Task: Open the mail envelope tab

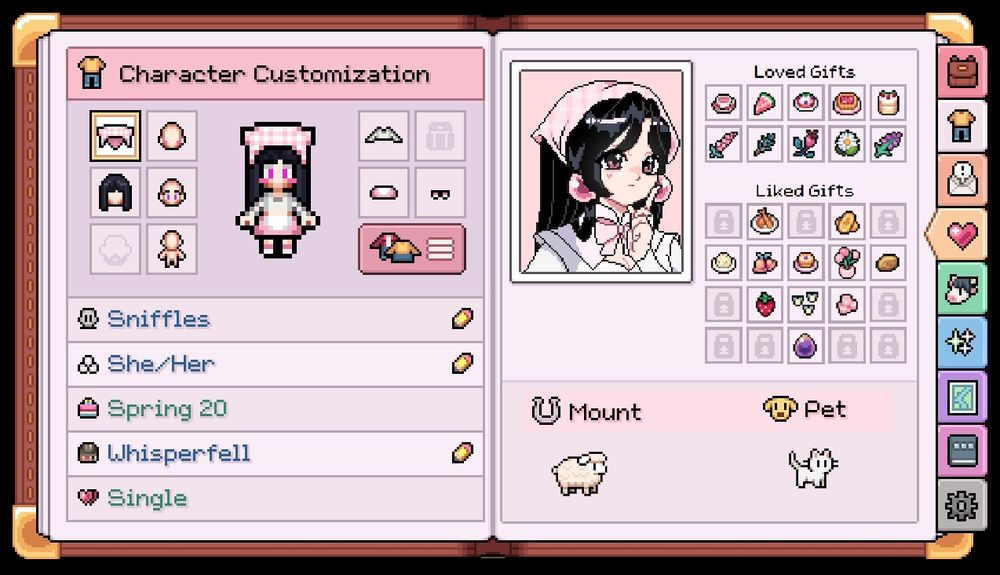Action: click(962, 180)
